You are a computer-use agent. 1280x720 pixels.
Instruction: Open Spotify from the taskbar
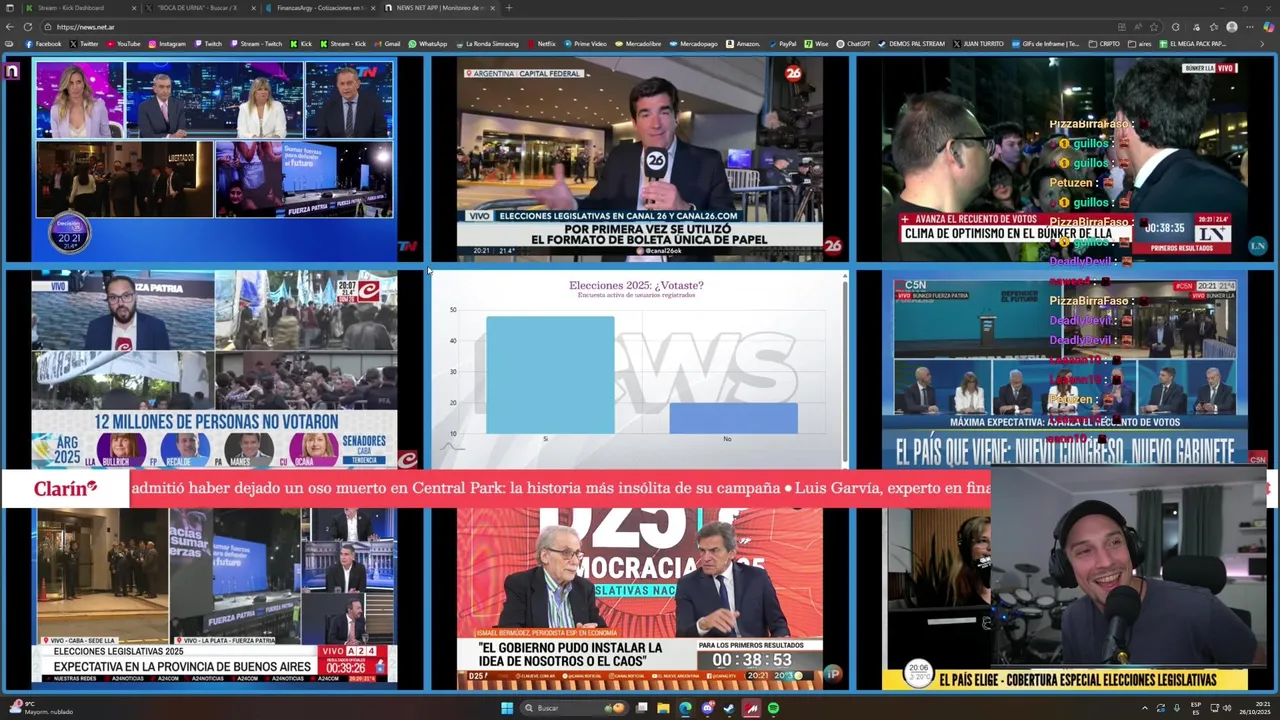pos(773,708)
